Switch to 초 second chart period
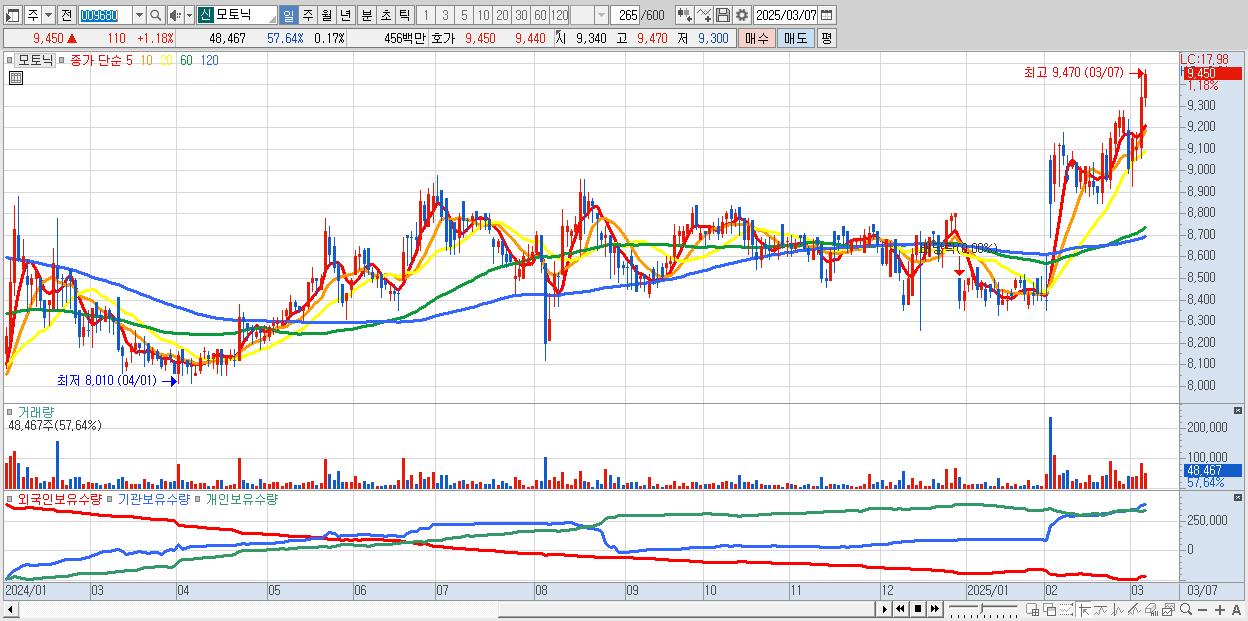 coord(385,15)
